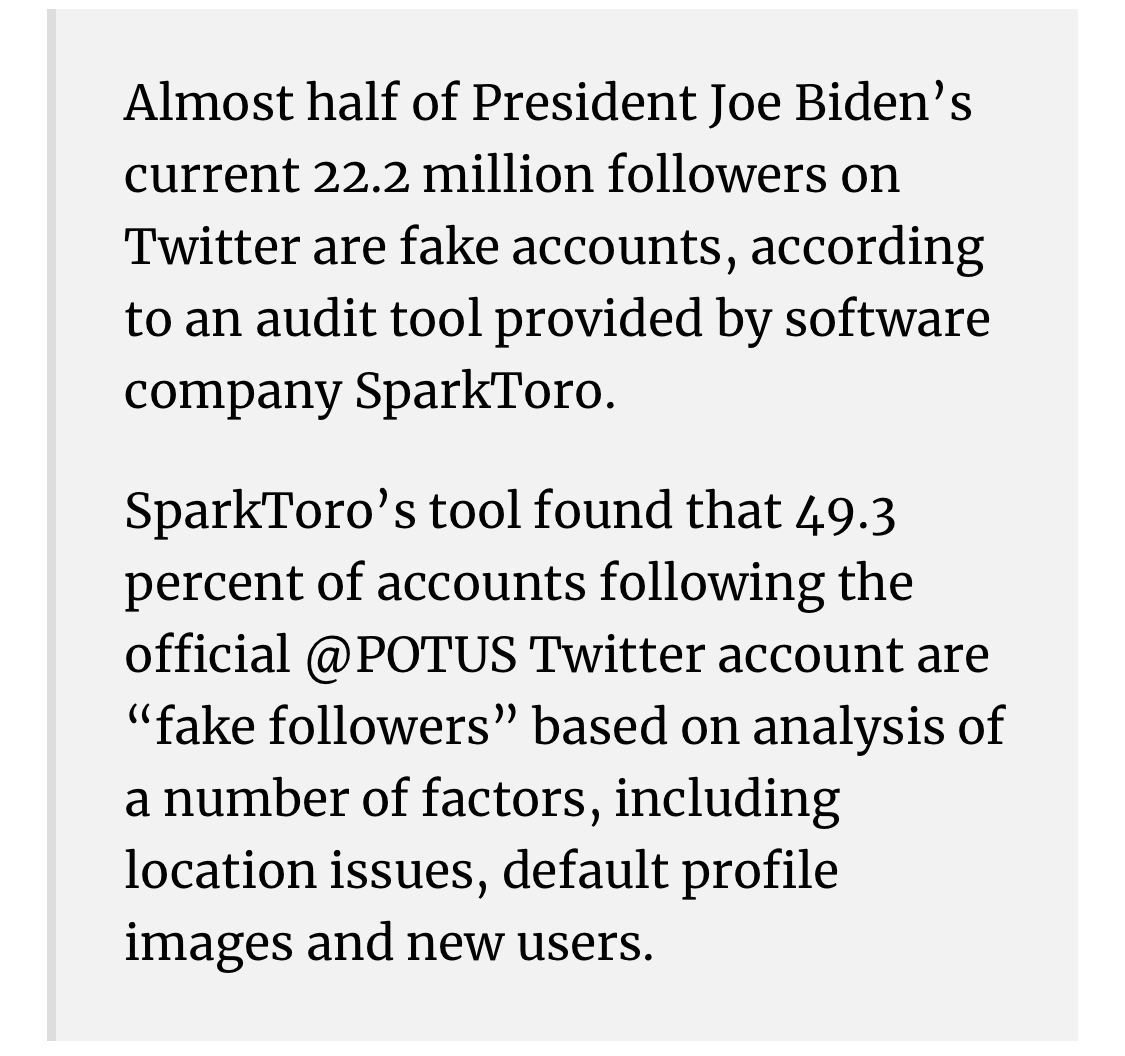Screen dimensions: 1125x1056
Task: Click the word "Almost" opening the quote
Action: (x=209, y=102)
